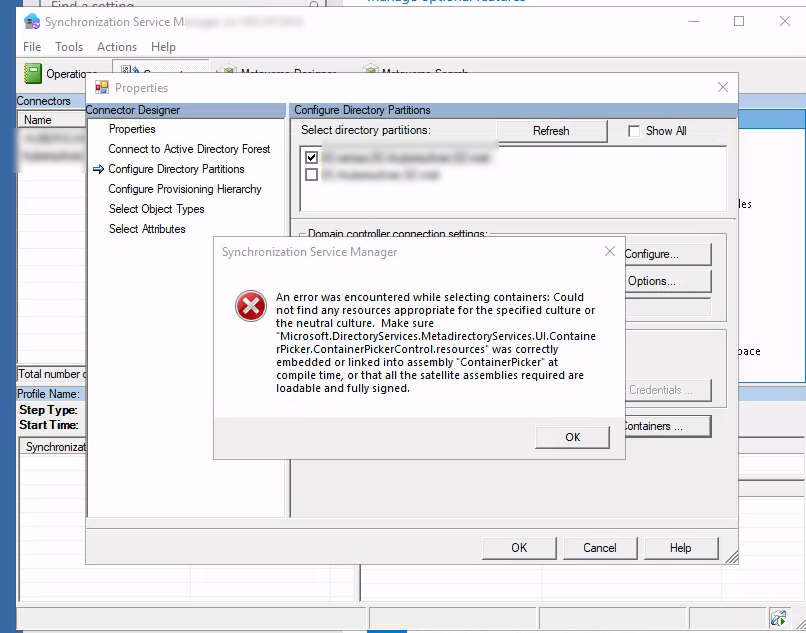Select Configure Directory Partitions page
The image size is (806, 633).
point(176,169)
